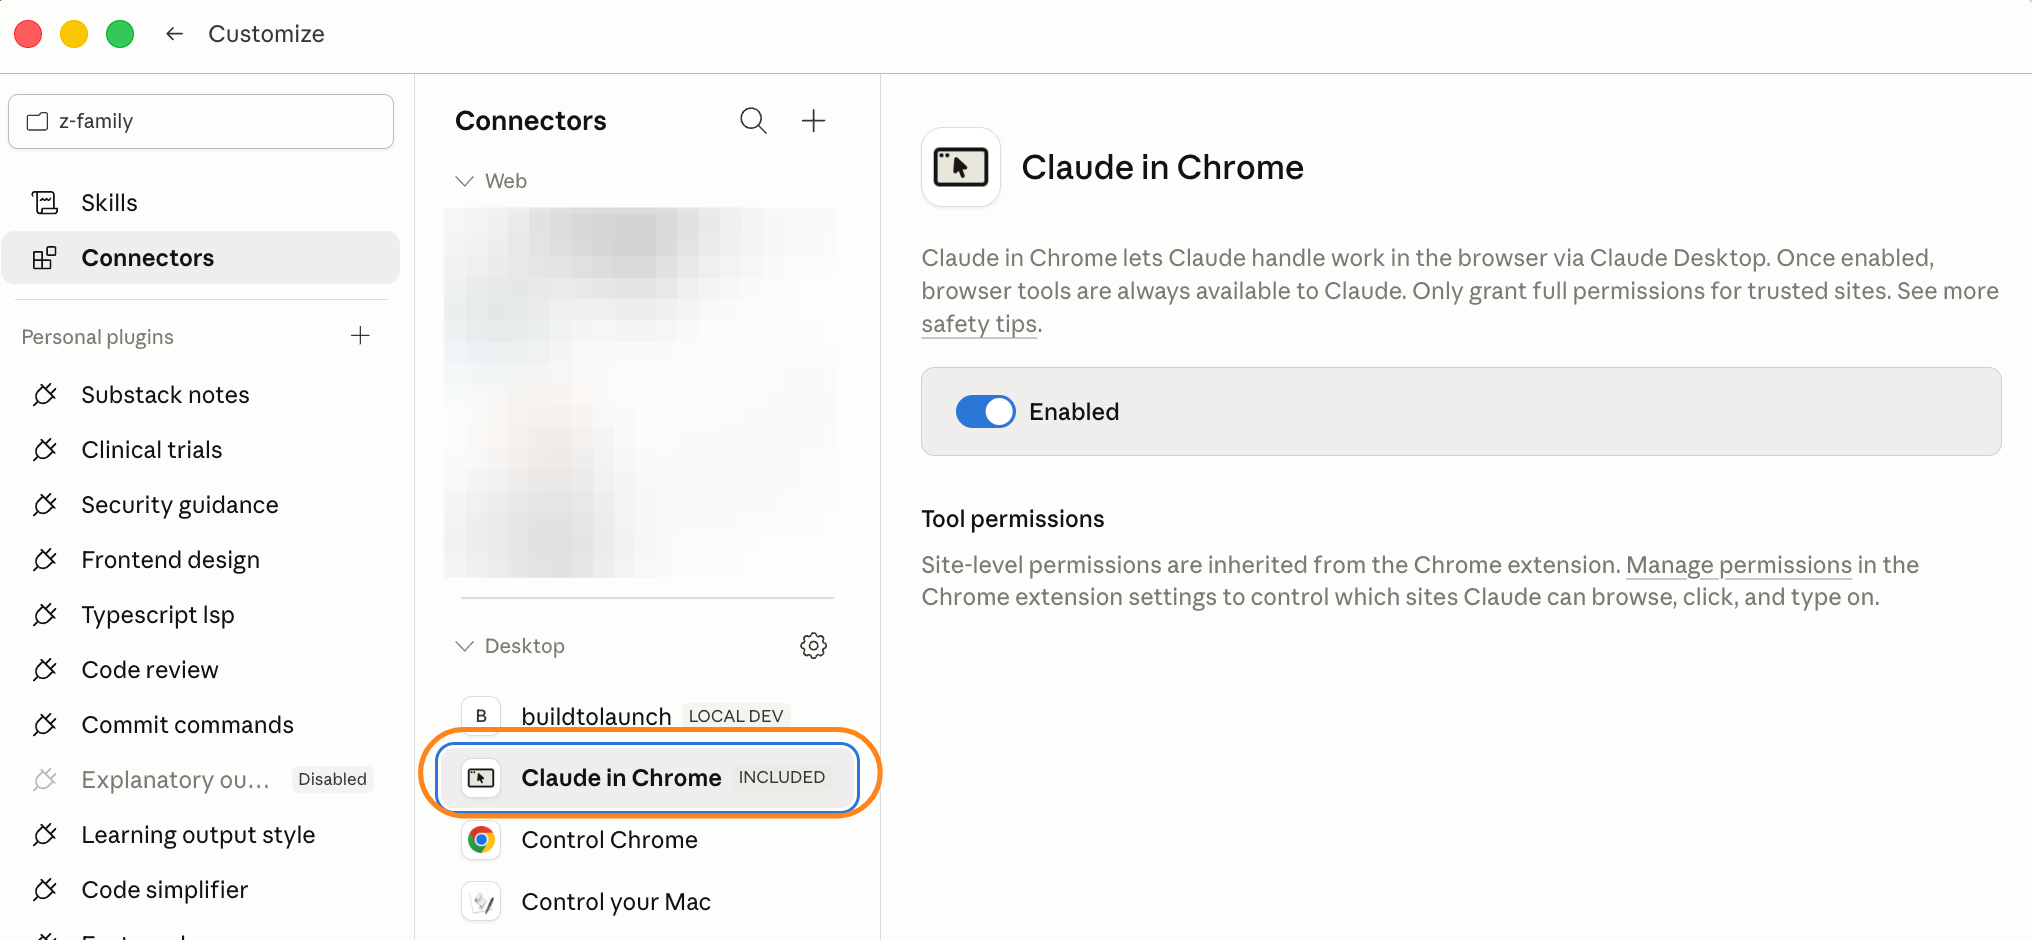Open Desktop connectors settings gear

click(x=814, y=646)
